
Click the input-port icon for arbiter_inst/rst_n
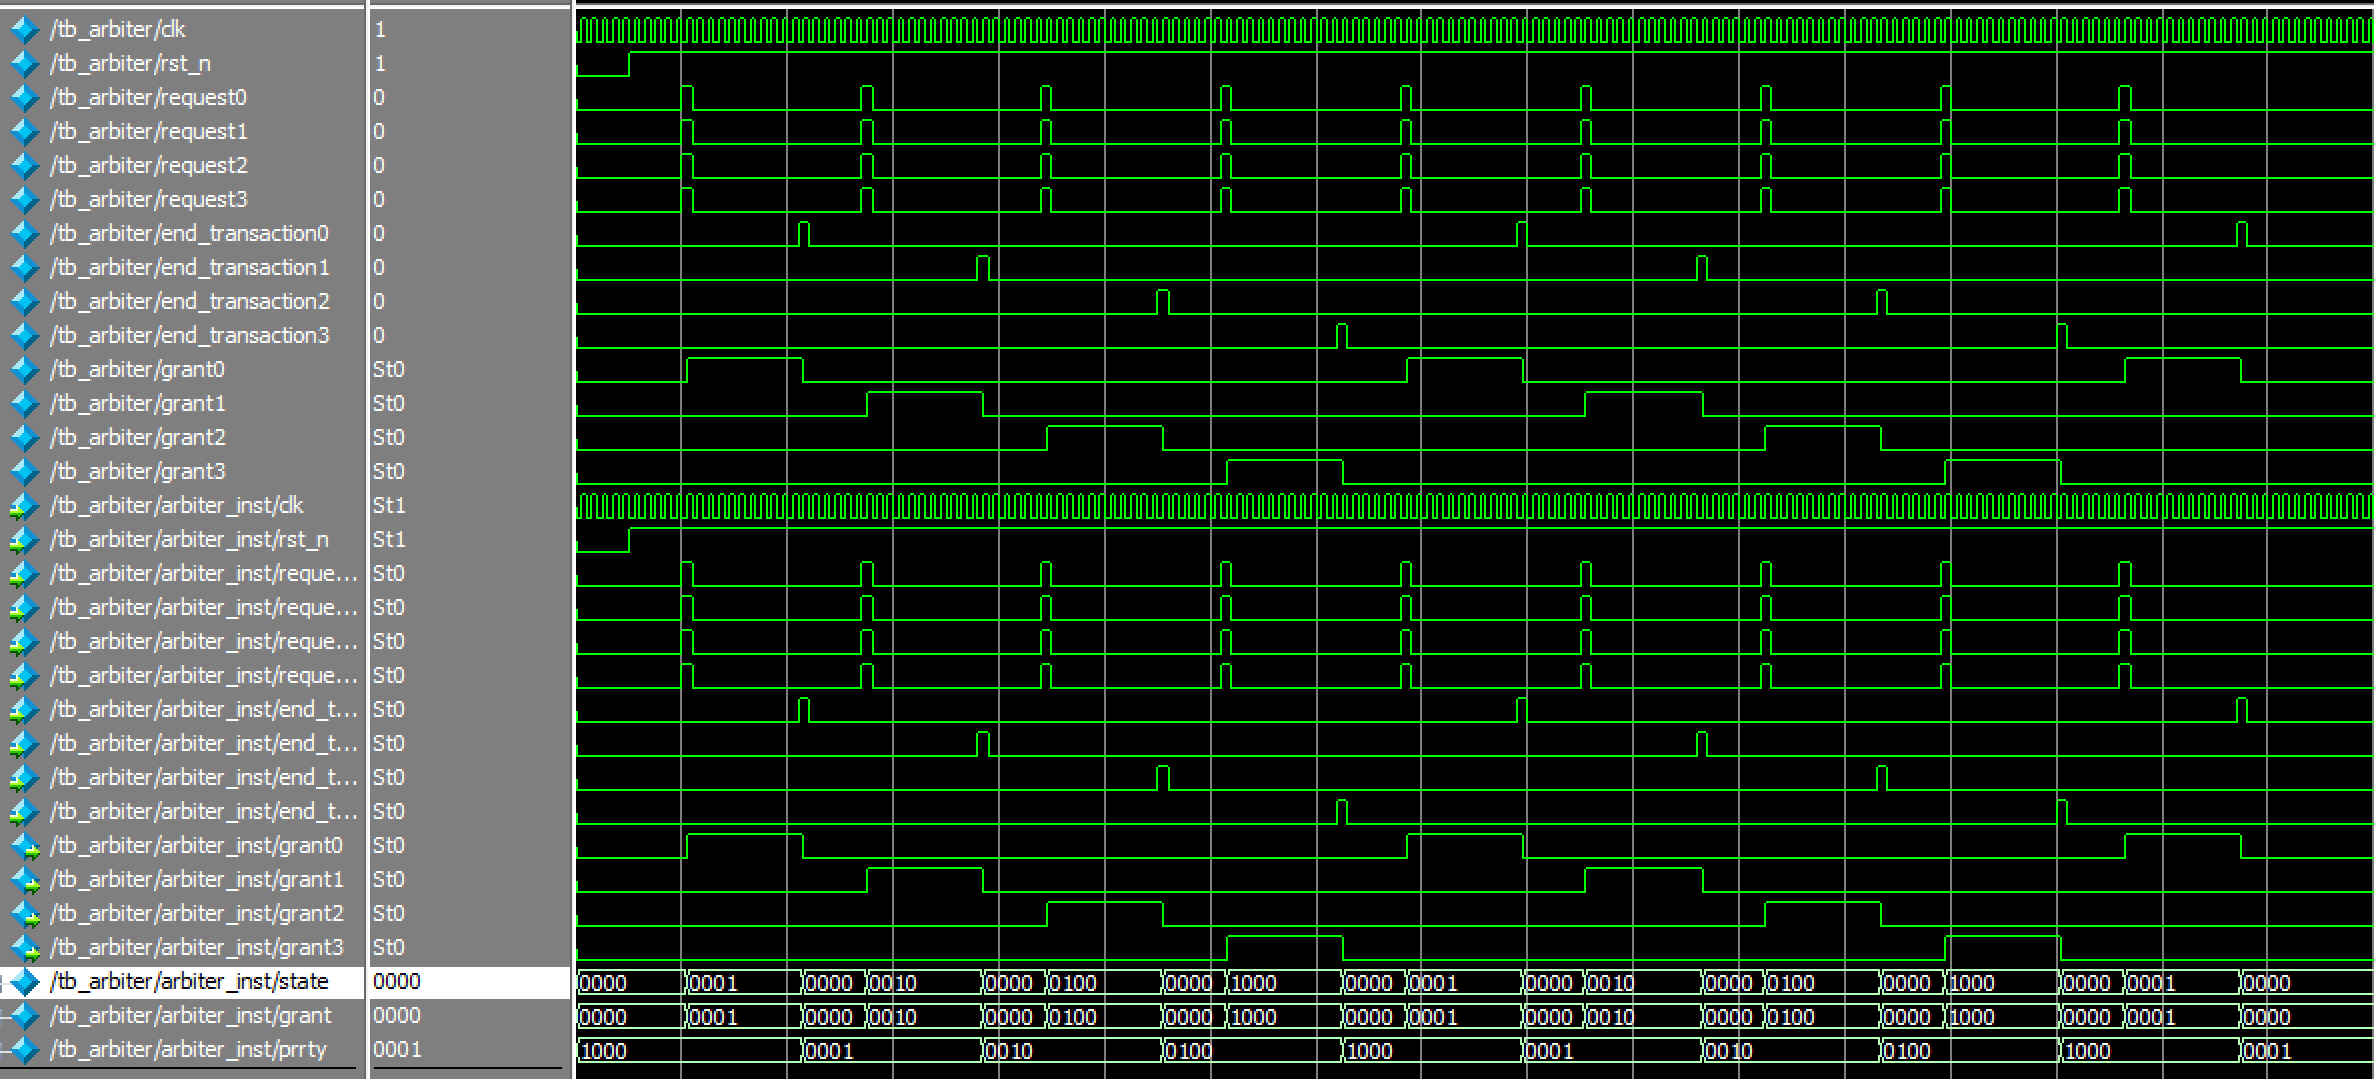24,540
